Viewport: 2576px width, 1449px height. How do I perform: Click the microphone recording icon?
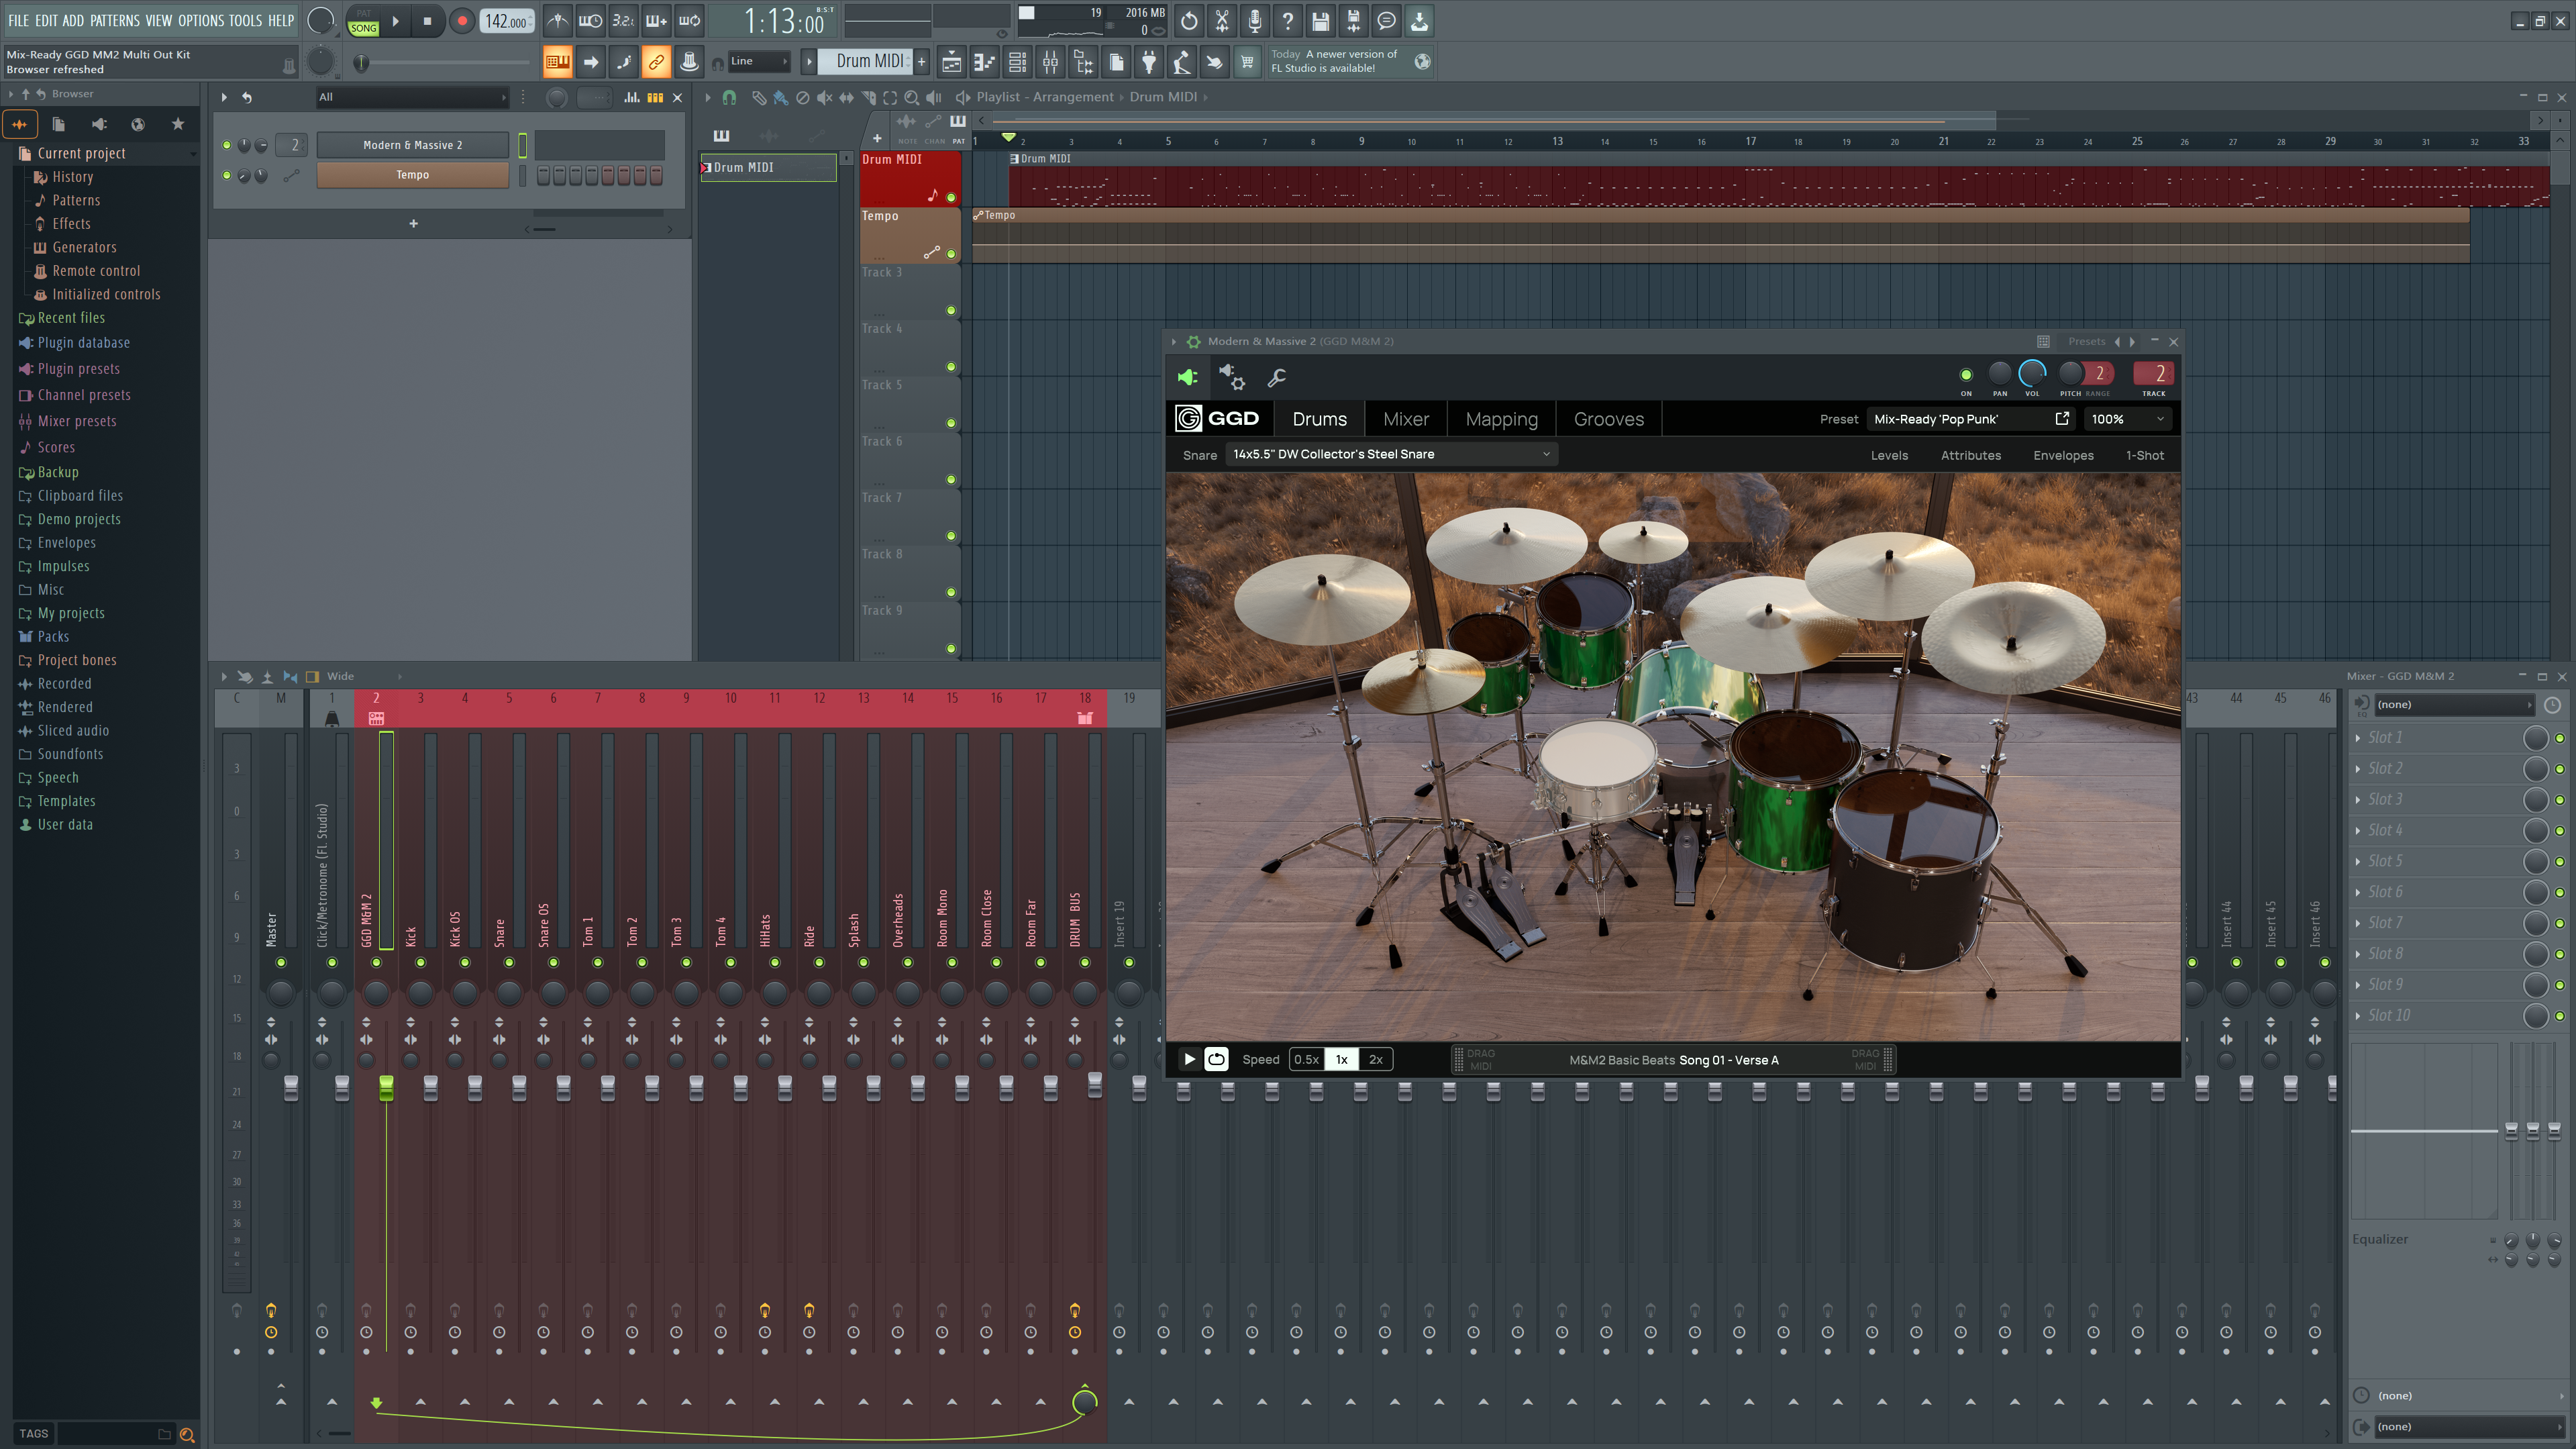1254,20
